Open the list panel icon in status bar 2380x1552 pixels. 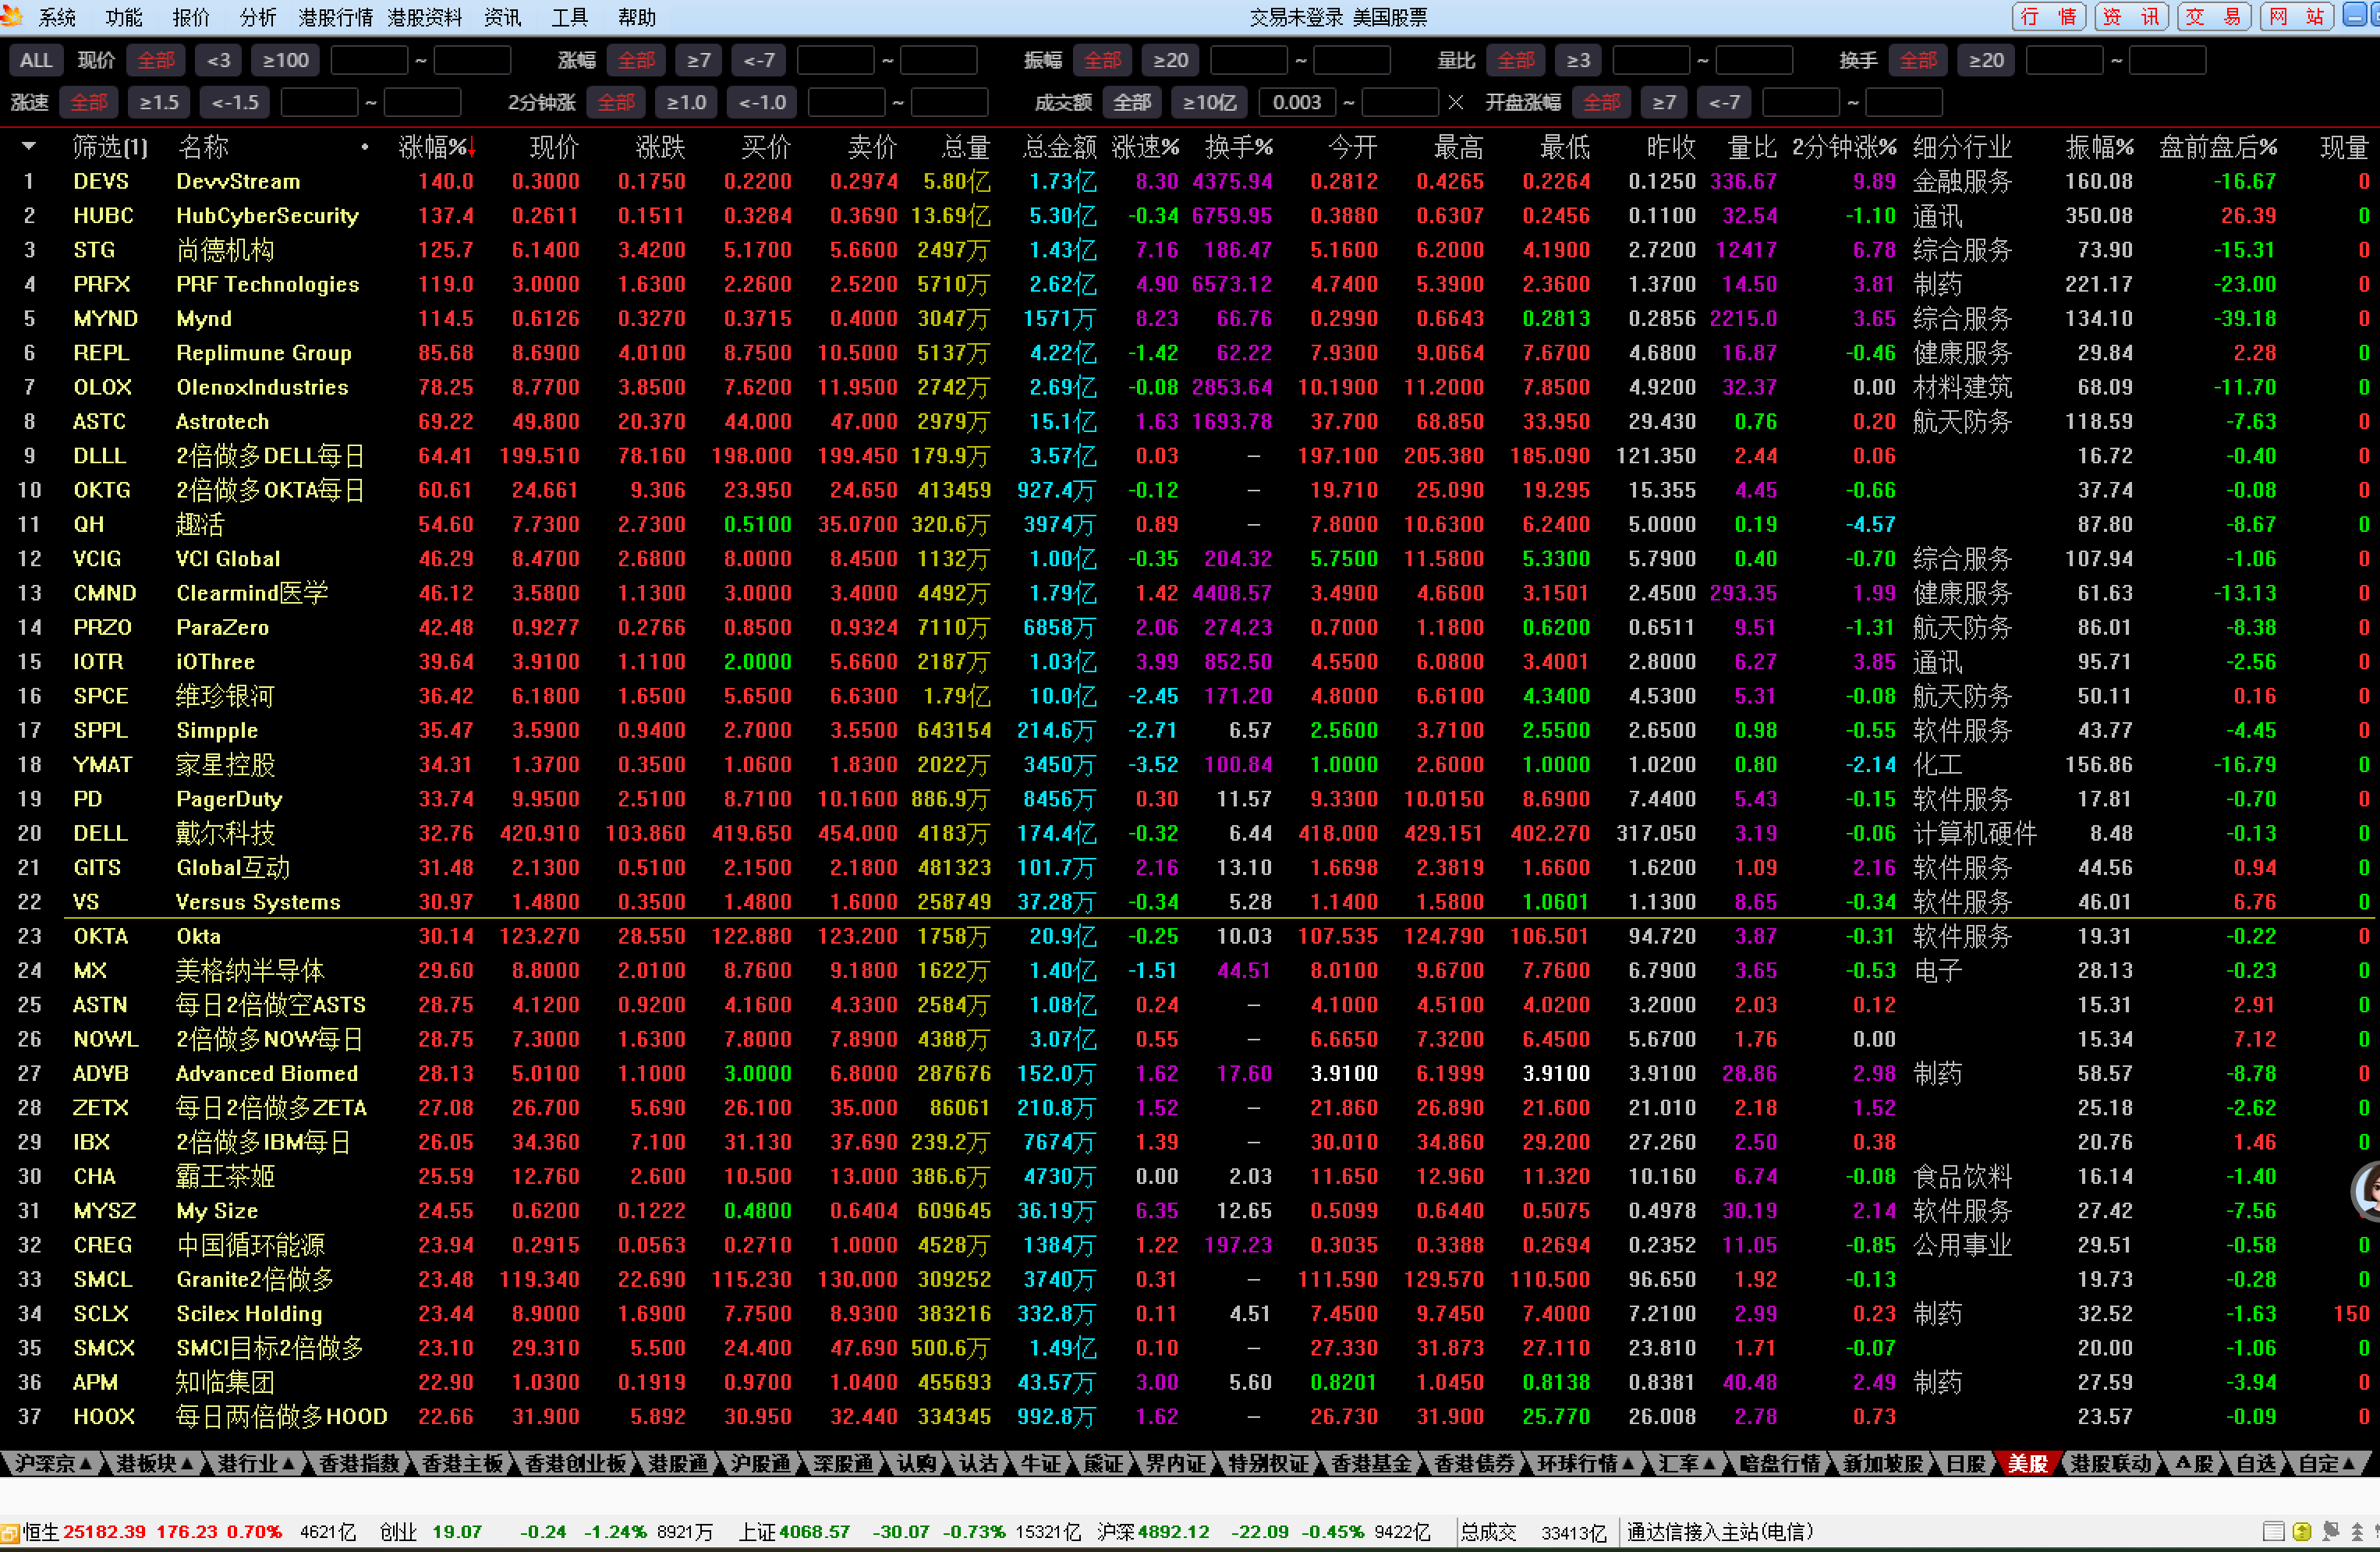(2274, 1531)
